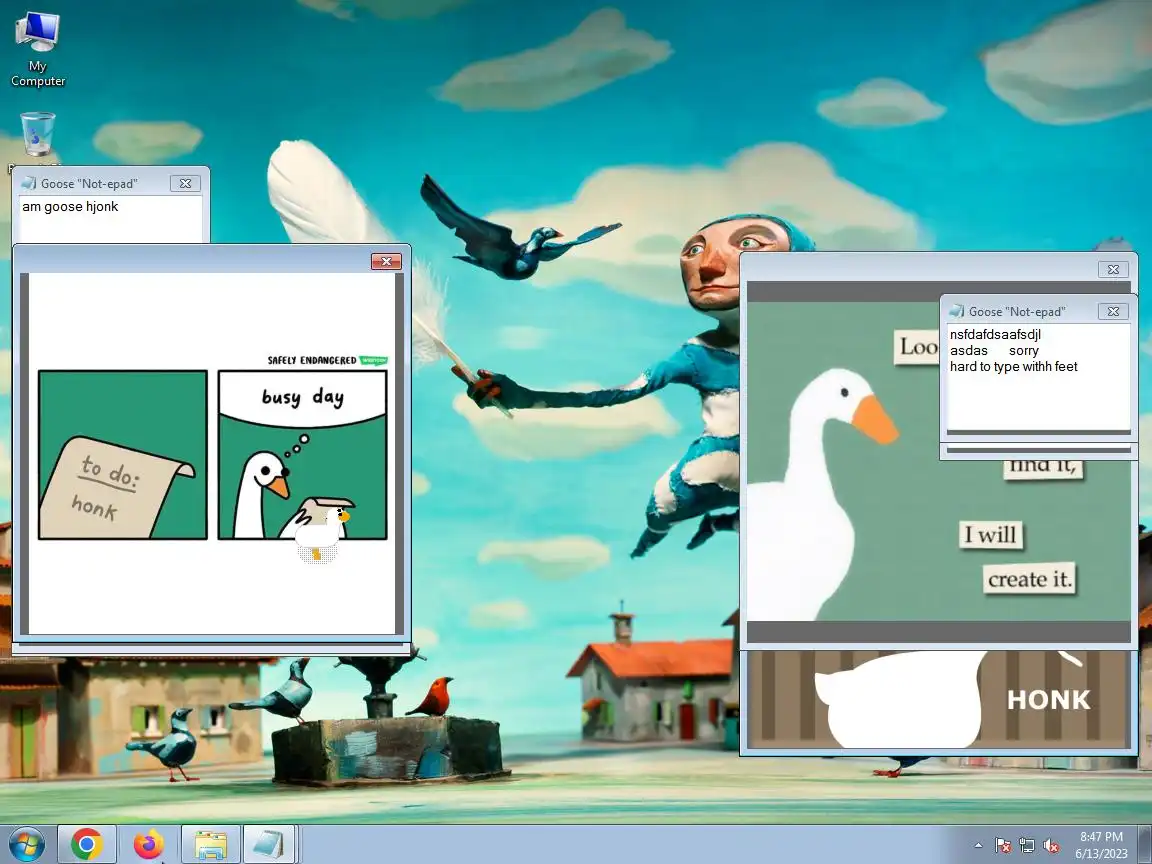This screenshot has height=864, width=1152.
Task: Click the Show Desktop strip
Action: [x=1146, y=844]
